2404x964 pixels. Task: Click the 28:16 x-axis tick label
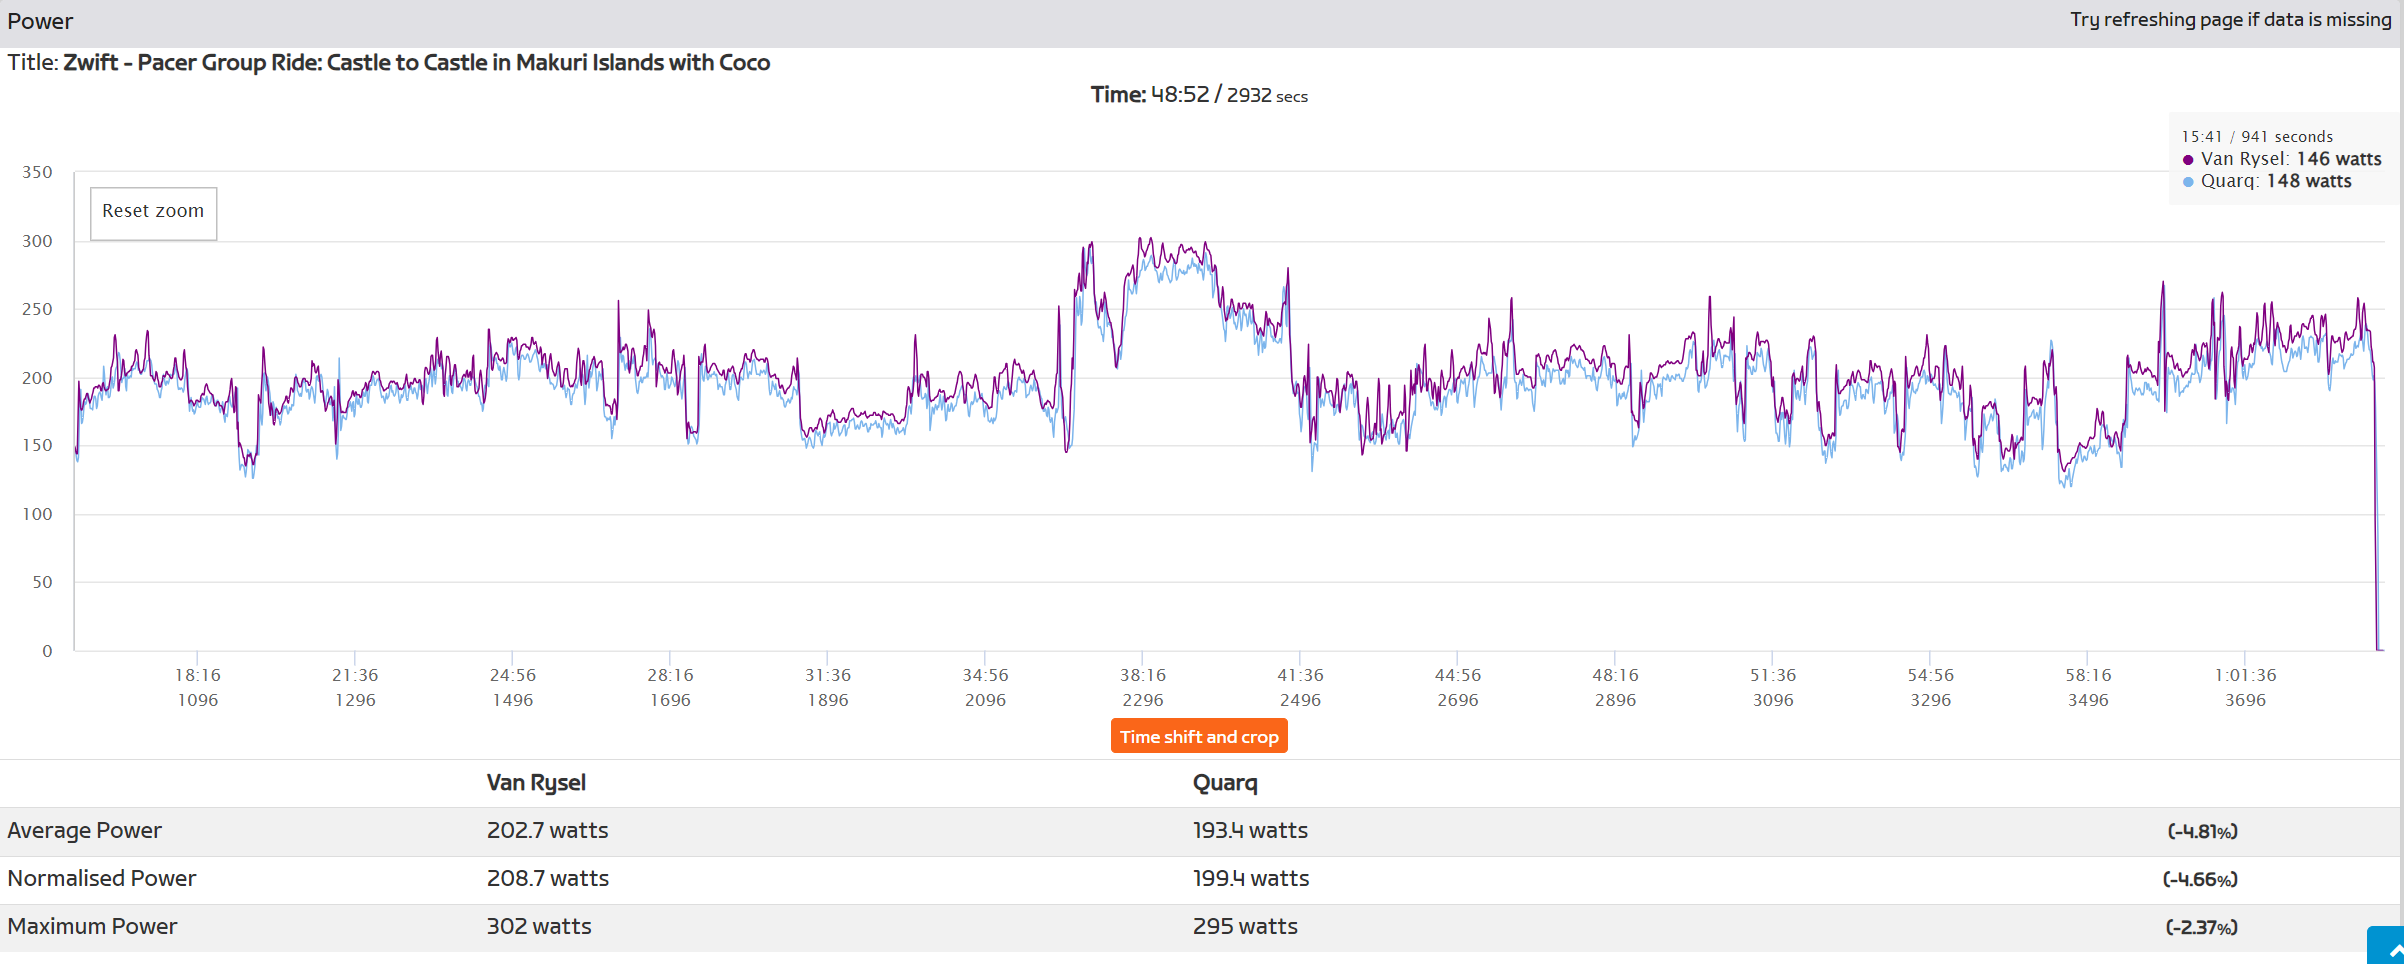(x=670, y=676)
